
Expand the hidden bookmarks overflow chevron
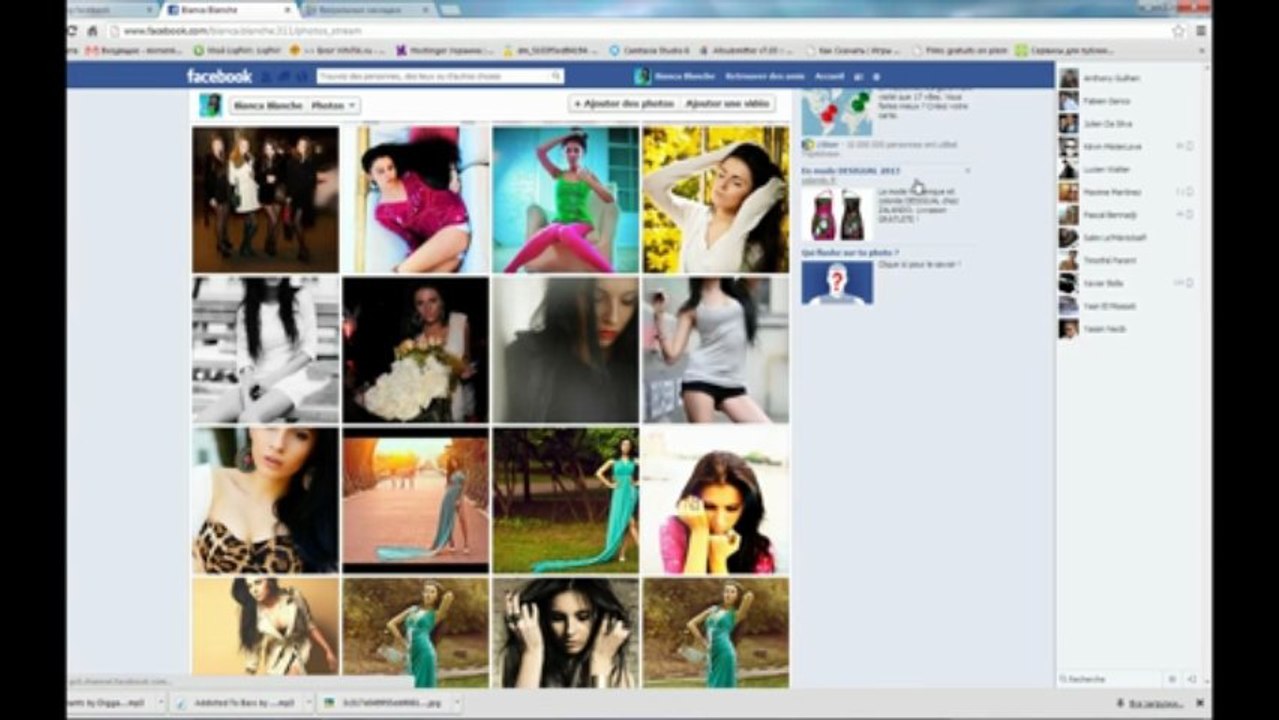point(1201,50)
